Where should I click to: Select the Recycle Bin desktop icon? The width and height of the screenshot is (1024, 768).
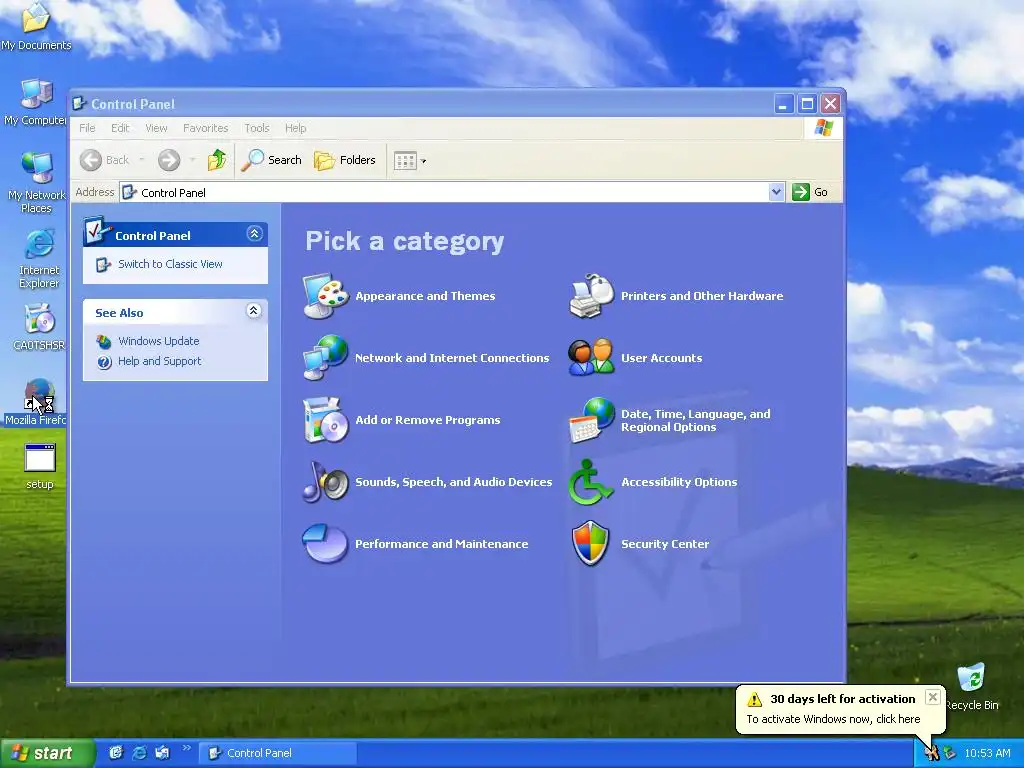[972, 686]
